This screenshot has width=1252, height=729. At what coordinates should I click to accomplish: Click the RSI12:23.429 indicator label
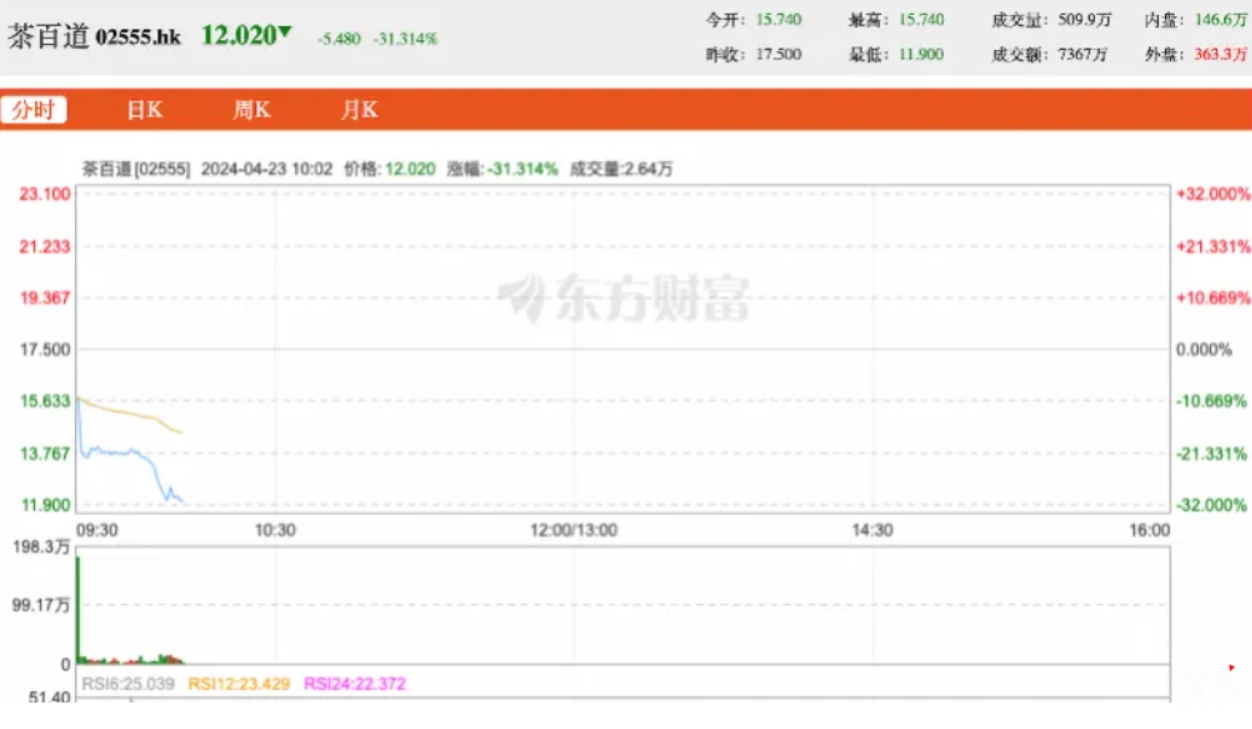[239, 684]
